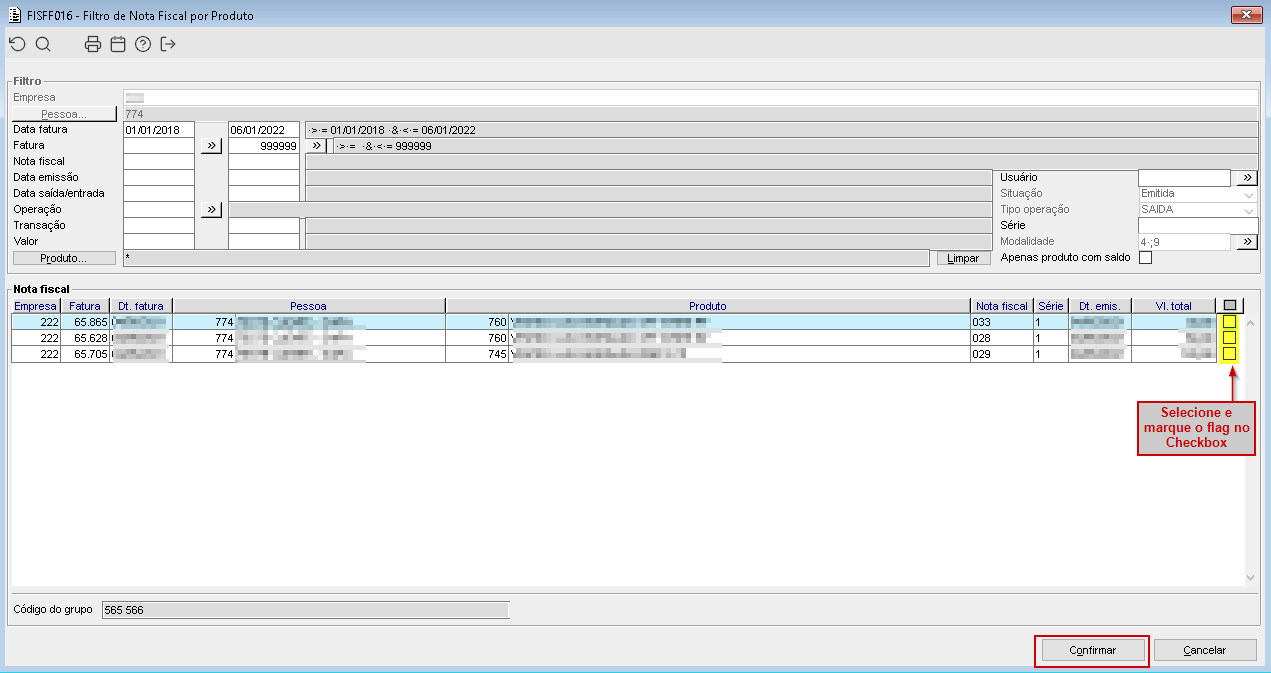Viewport: 1271px width, 673px height.
Task: Click the Nota fiscal column header
Action: pyautogui.click(x=1002, y=306)
